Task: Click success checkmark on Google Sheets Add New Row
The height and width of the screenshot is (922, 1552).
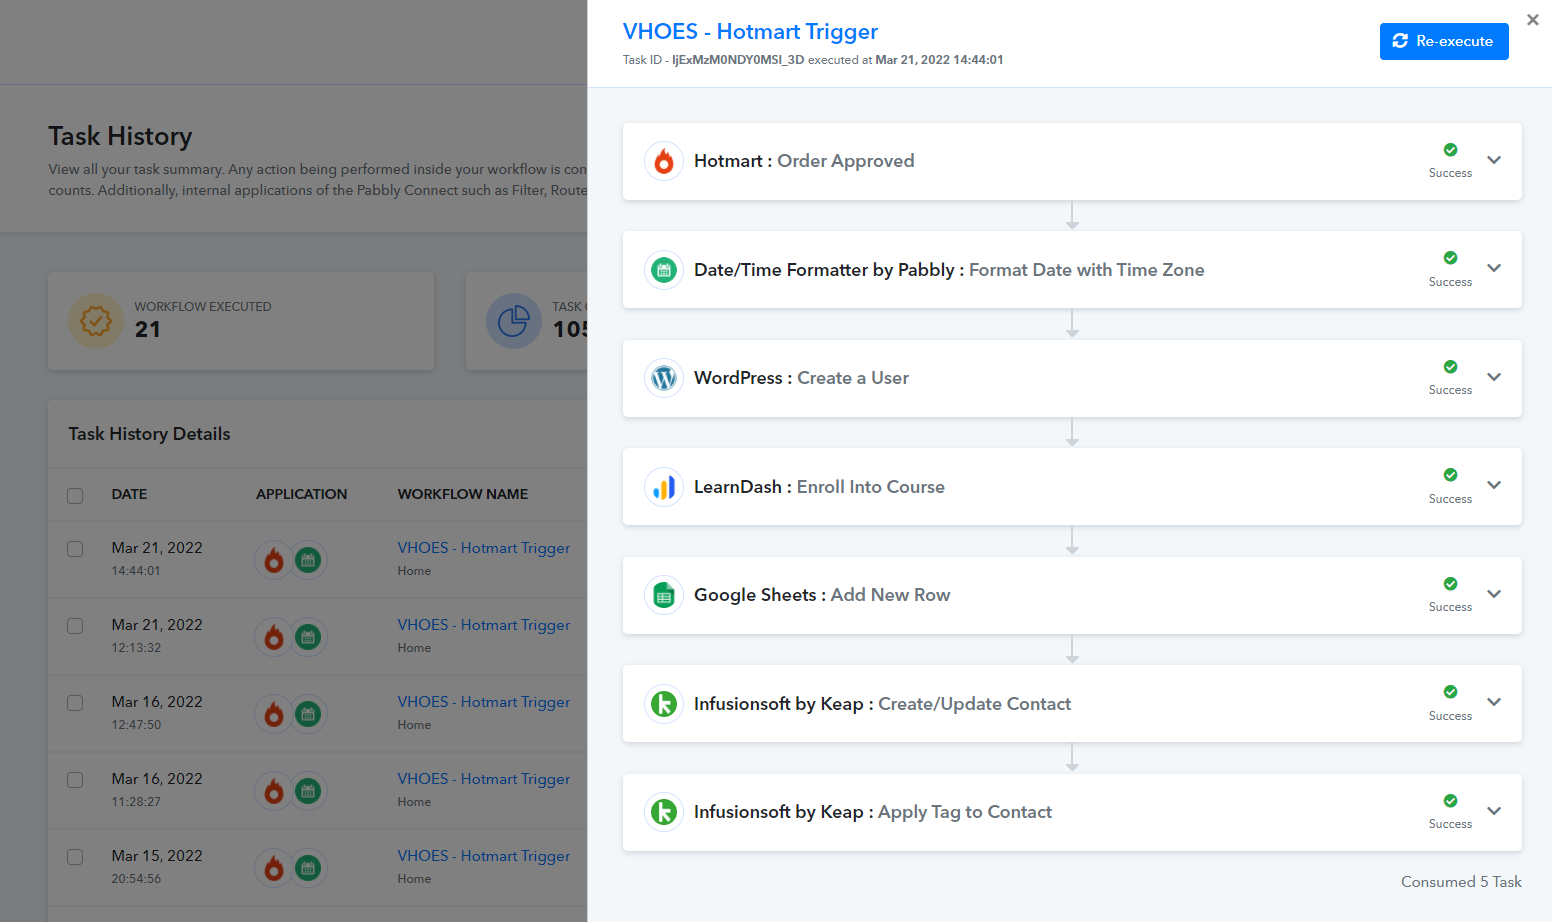Action: coord(1450,584)
